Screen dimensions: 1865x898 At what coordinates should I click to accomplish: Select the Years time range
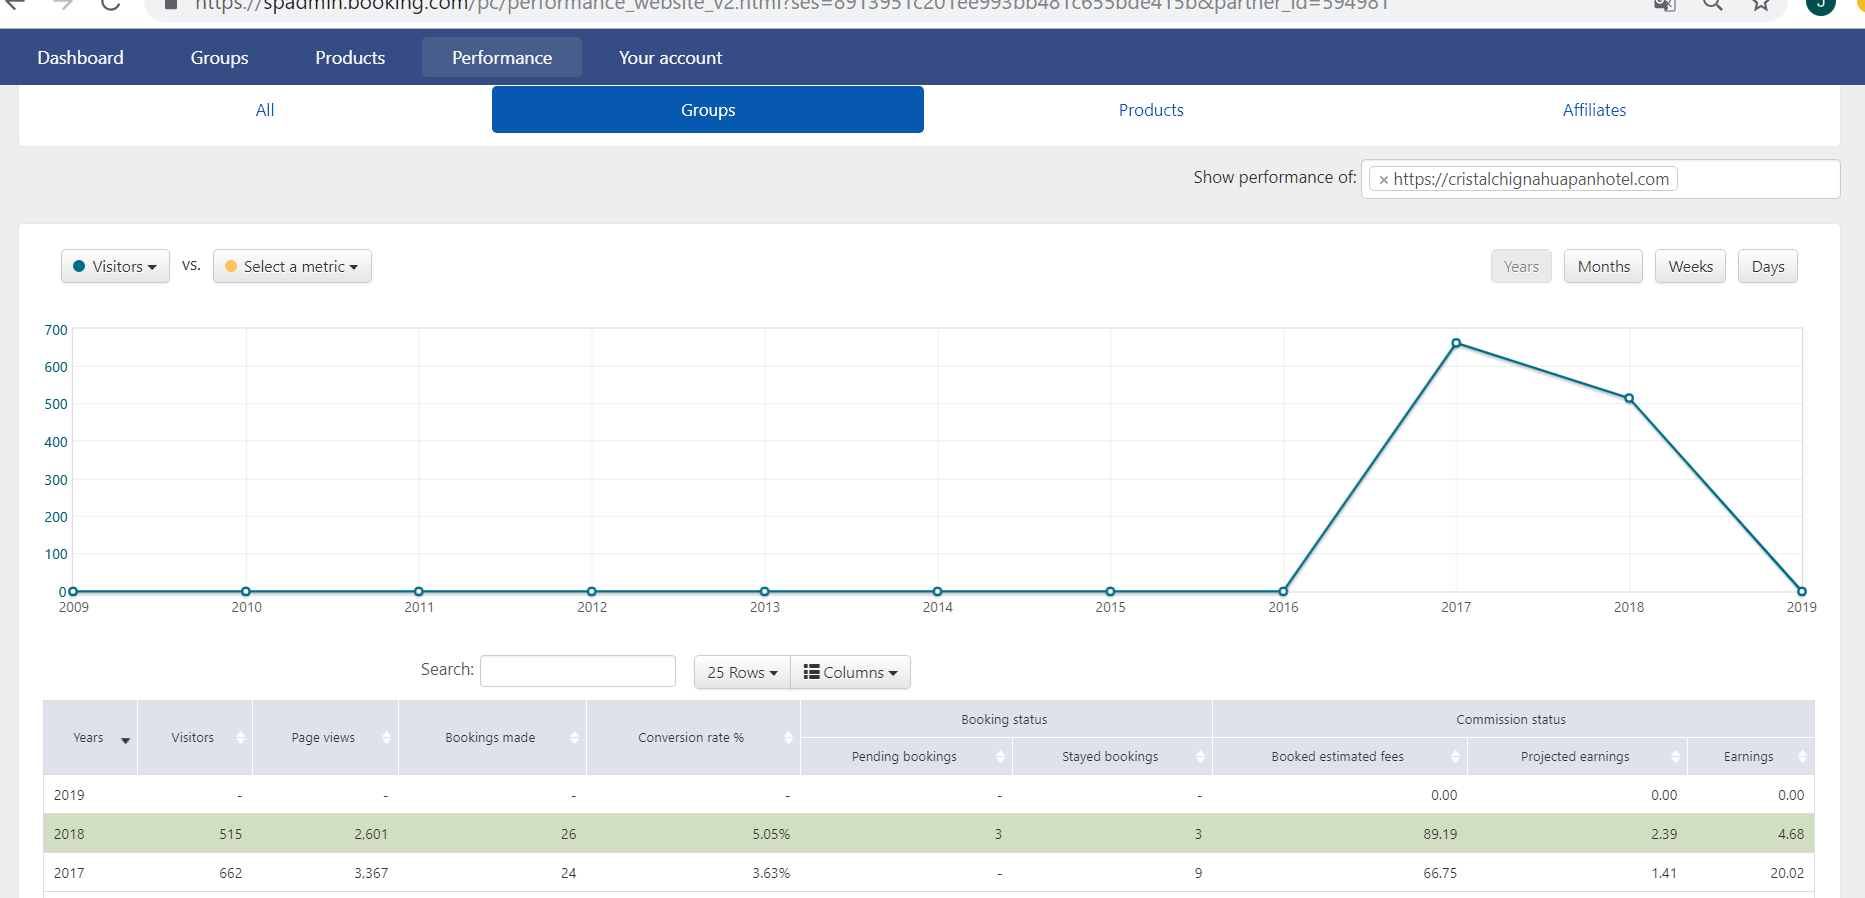tap(1521, 266)
